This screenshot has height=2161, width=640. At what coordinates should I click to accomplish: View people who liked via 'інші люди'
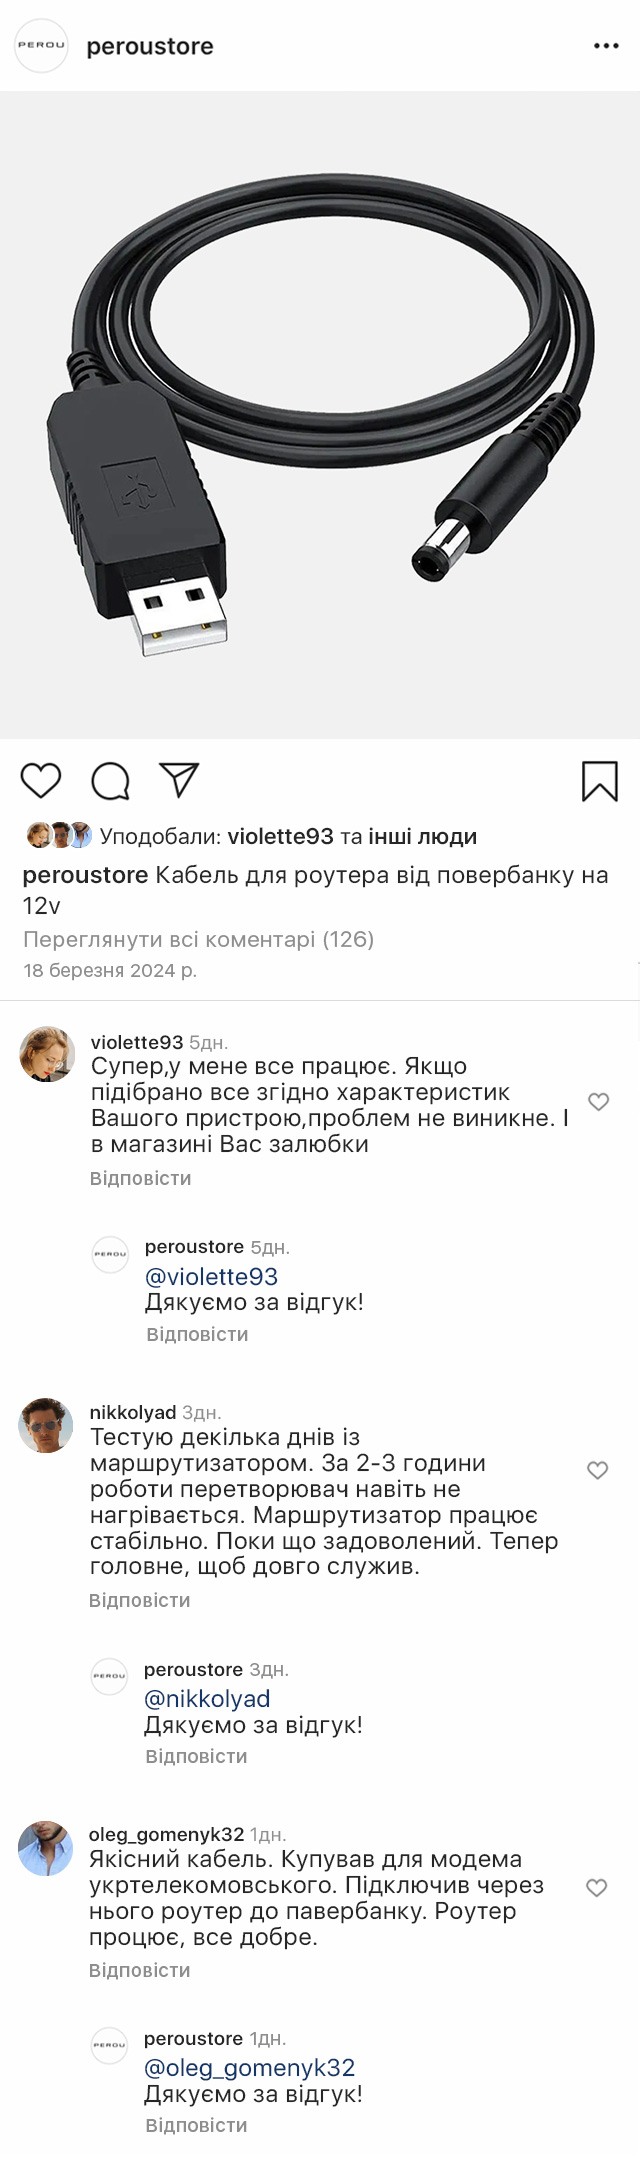pos(422,836)
